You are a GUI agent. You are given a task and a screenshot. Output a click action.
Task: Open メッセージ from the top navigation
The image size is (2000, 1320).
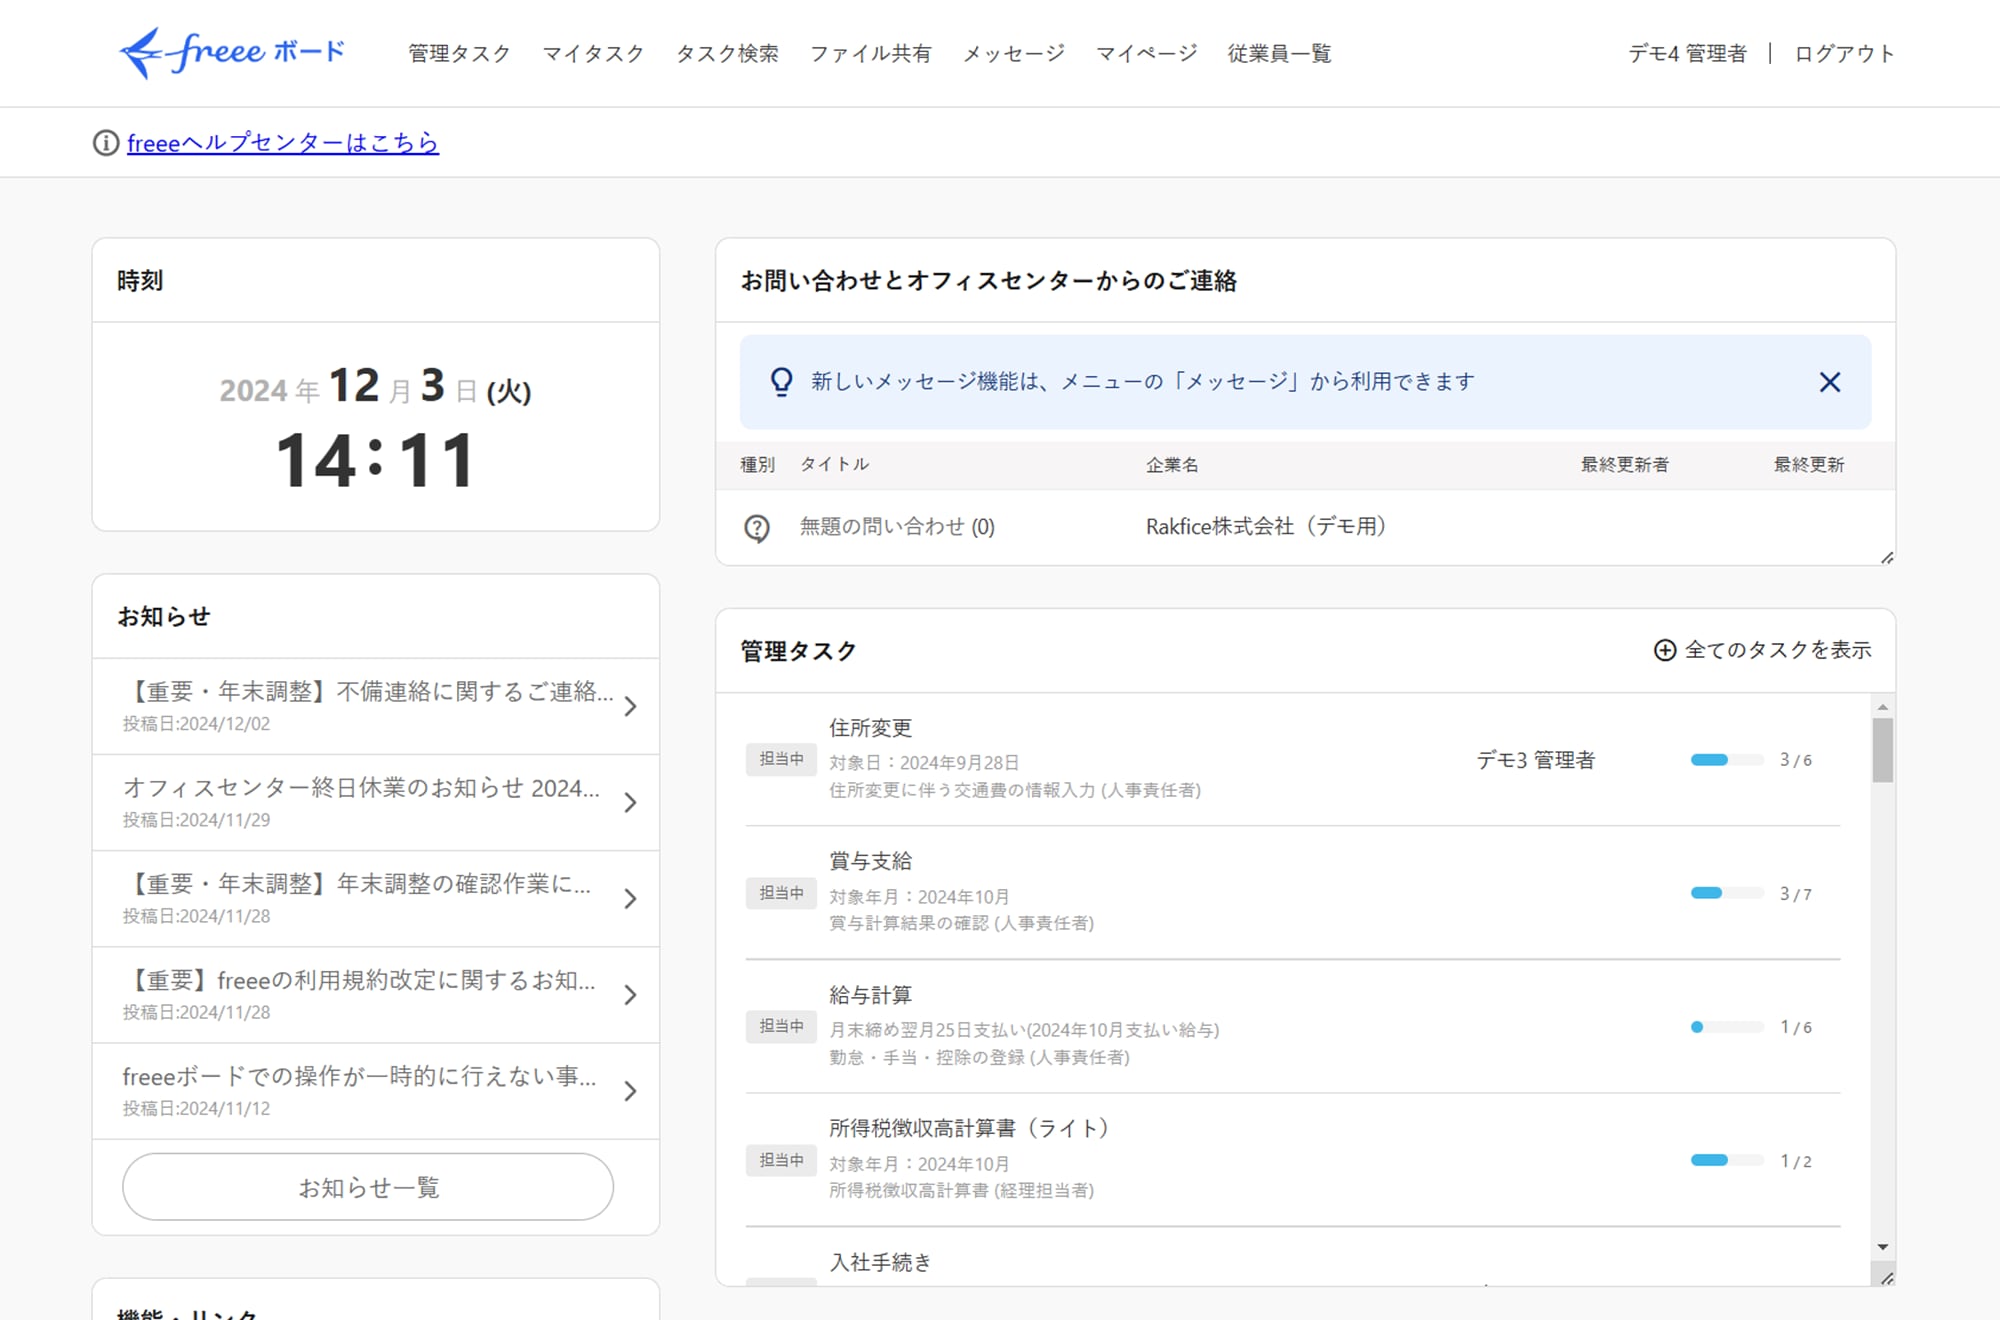click(1012, 54)
